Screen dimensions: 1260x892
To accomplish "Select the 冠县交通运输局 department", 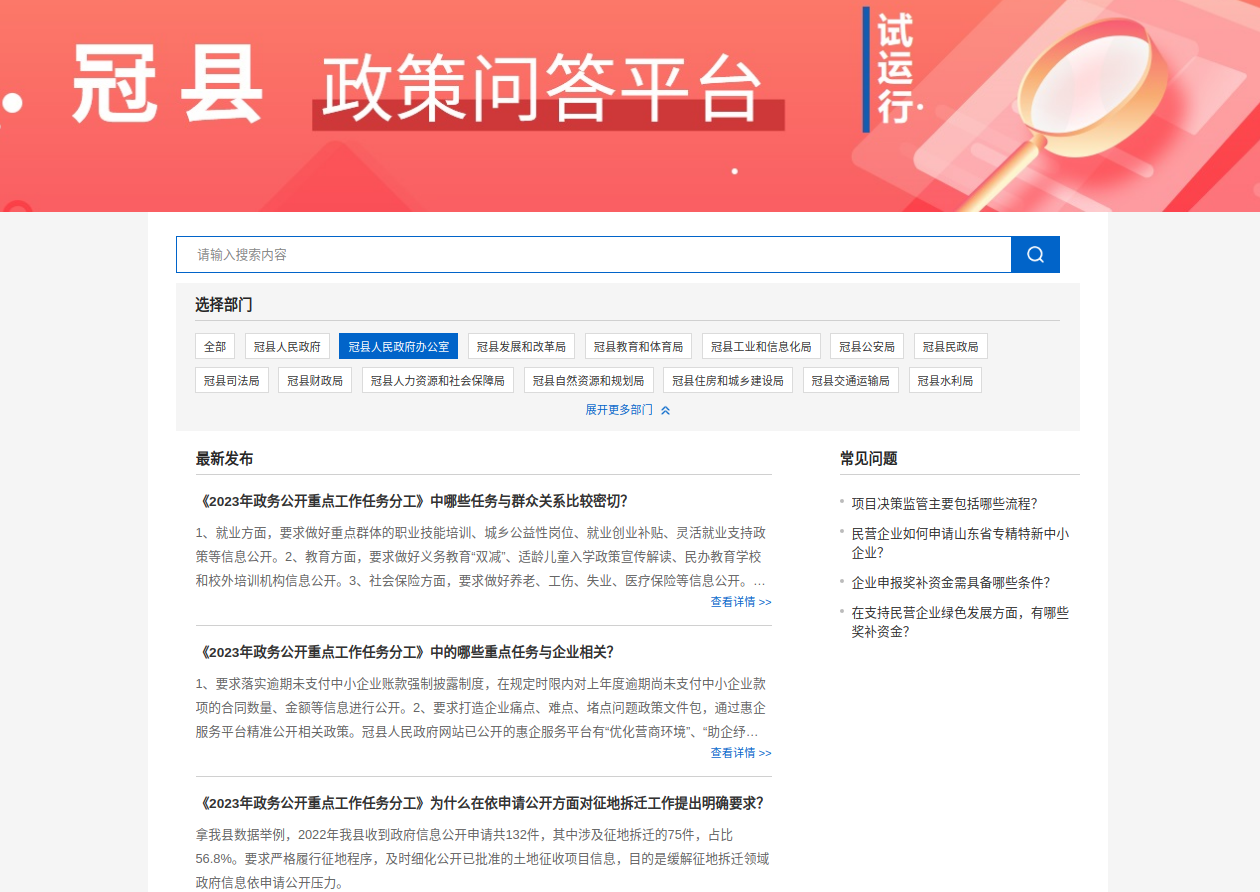I will click(x=851, y=380).
